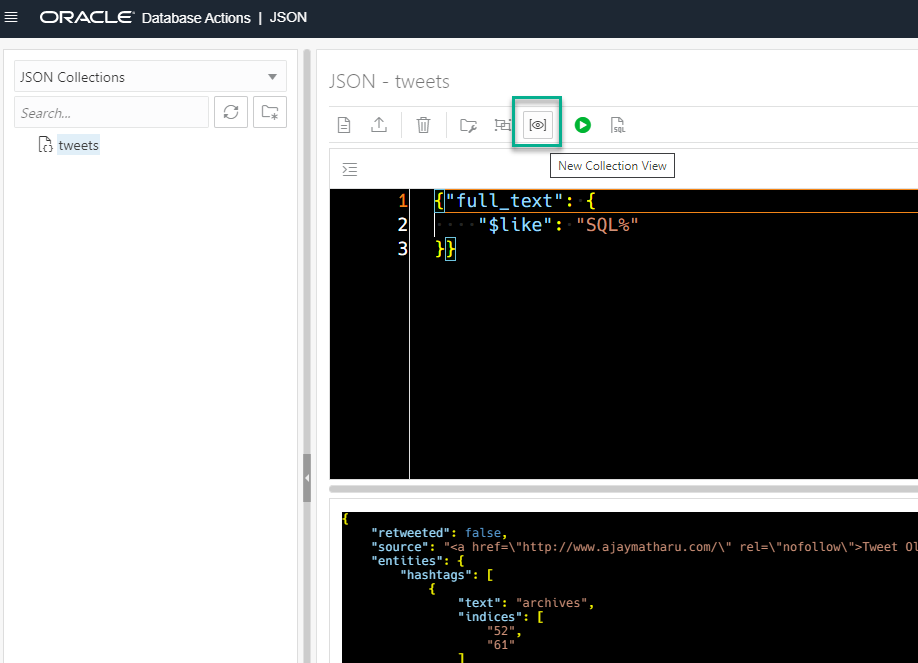Open the hamburger navigation menu

point(11,18)
